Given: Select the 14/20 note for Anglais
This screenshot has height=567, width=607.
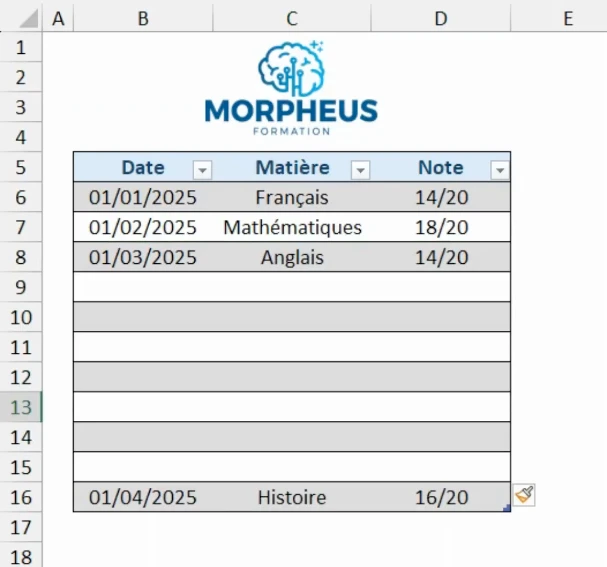Looking at the screenshot, I should coord(441,257).
